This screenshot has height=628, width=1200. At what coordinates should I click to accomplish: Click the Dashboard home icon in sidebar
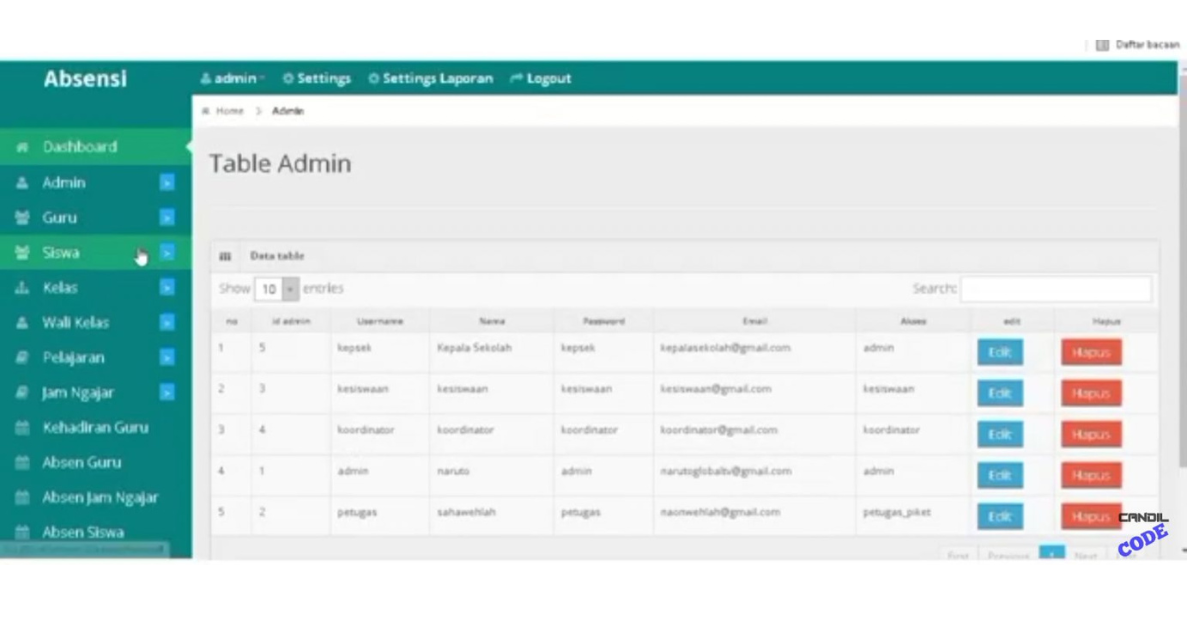22,148
